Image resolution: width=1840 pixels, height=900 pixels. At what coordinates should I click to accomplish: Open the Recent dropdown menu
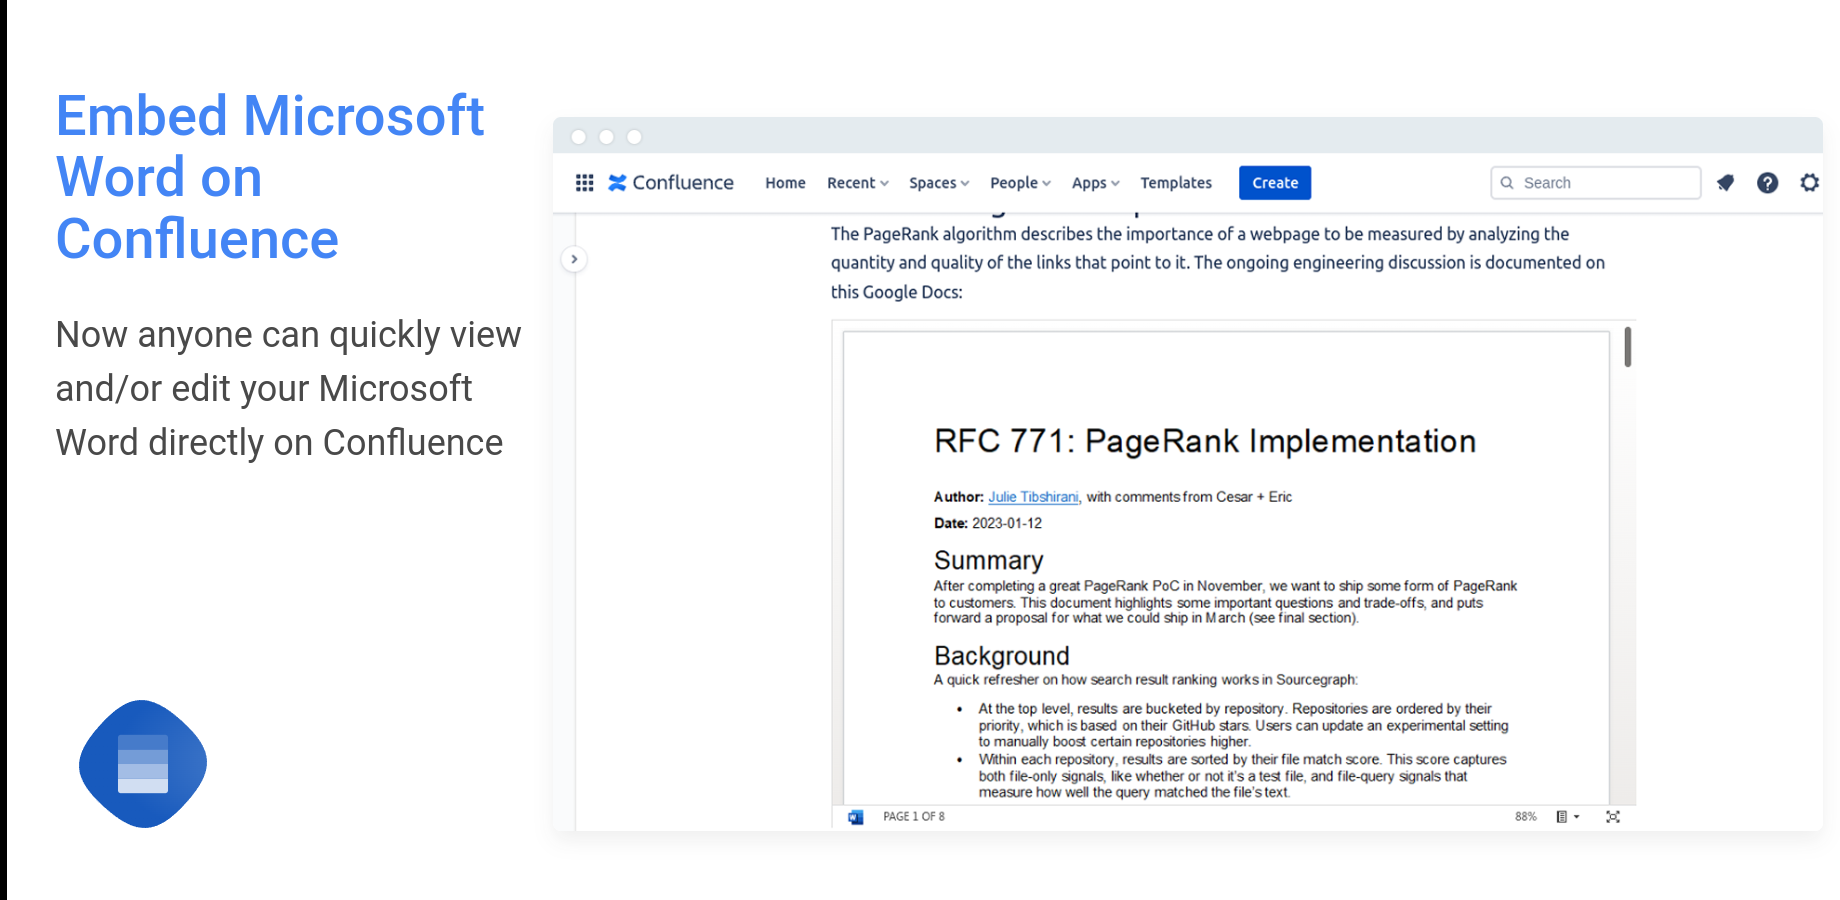[x=858, y=183]
